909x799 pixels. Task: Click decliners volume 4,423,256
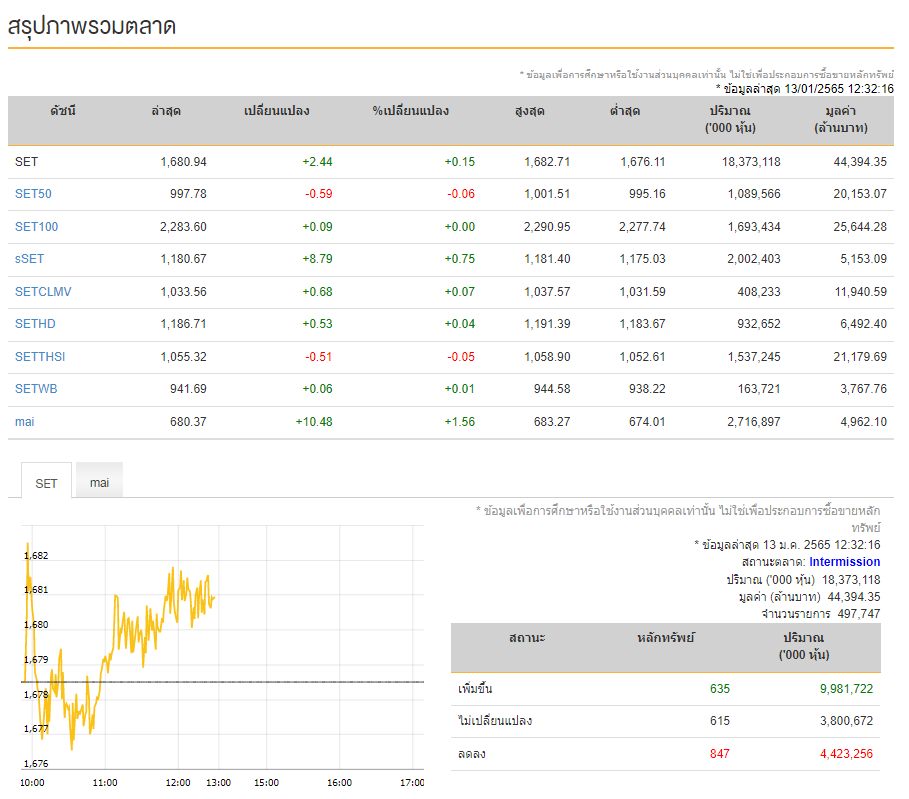pyautogui.click(x=846, y=754)
